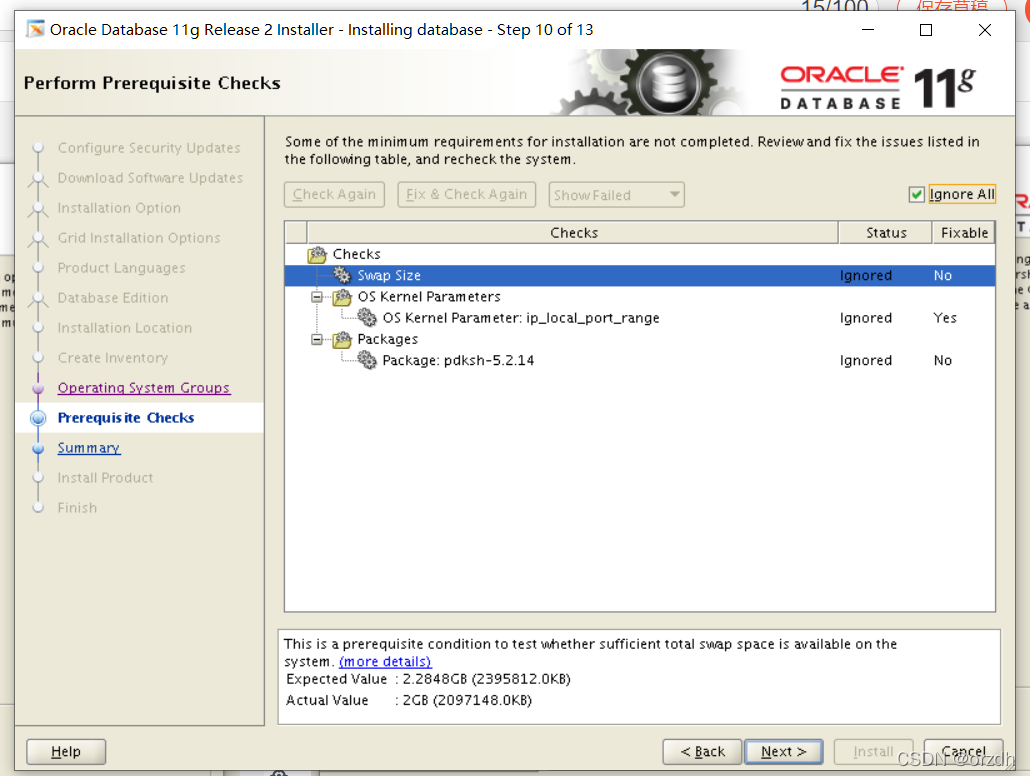
Task: Click the Finish step bullet icon
Action: pos(37,508)
